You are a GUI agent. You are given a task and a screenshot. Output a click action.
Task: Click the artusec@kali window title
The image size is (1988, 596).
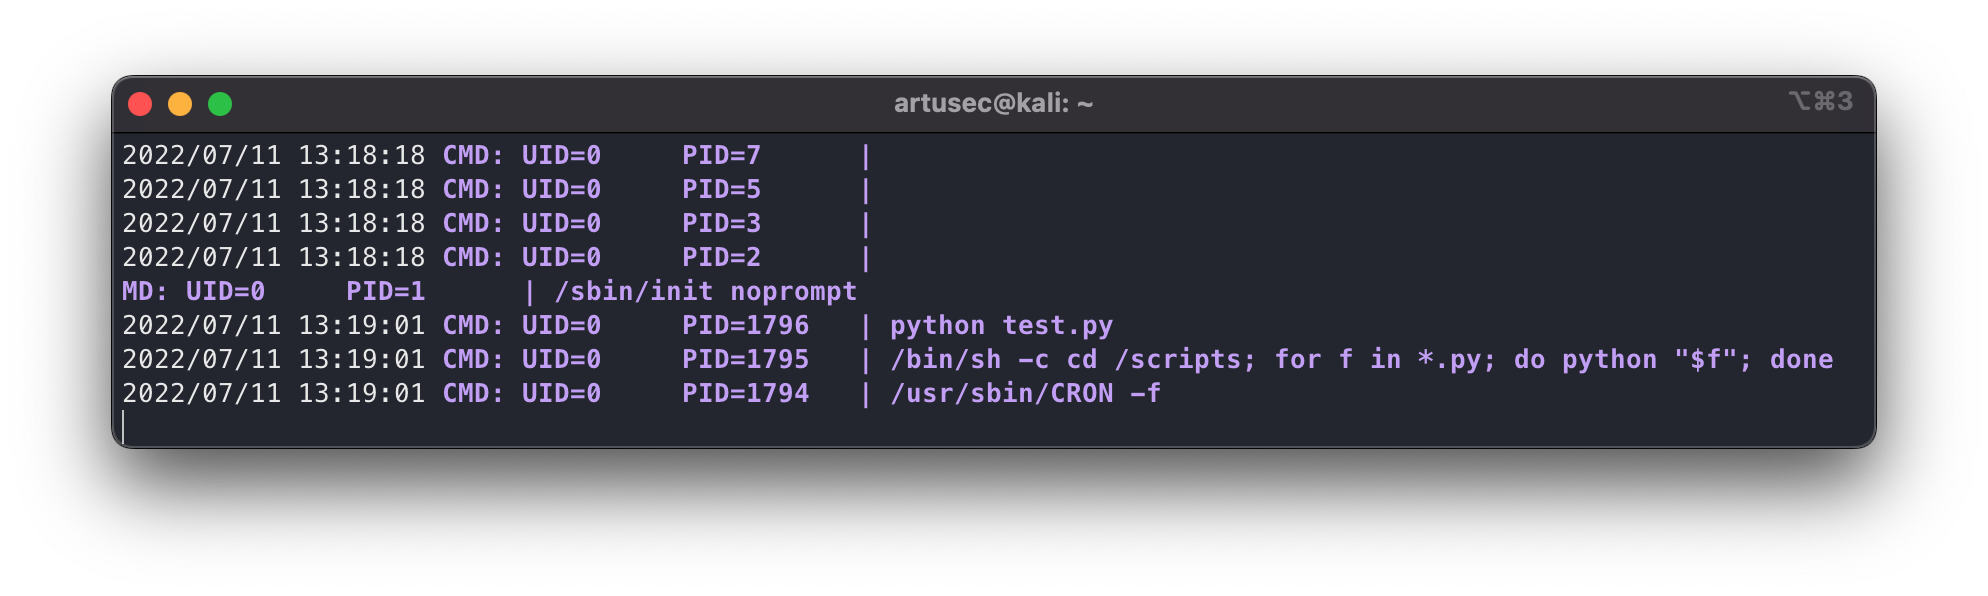click(993, 104)
